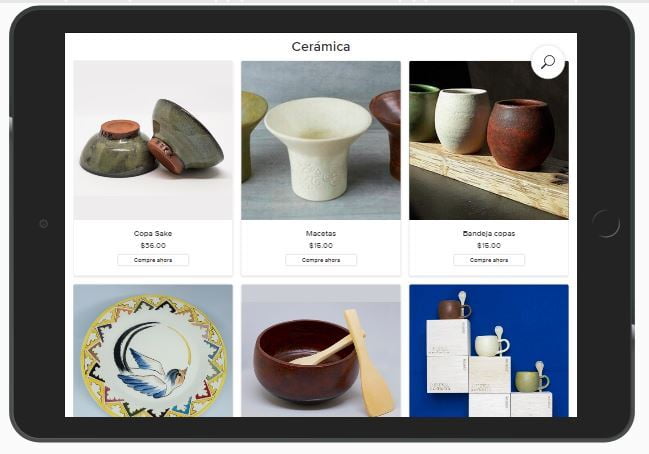Click Compre ahora under Macetas
Viewport: 649px width, 454px height.
[321, 260]
